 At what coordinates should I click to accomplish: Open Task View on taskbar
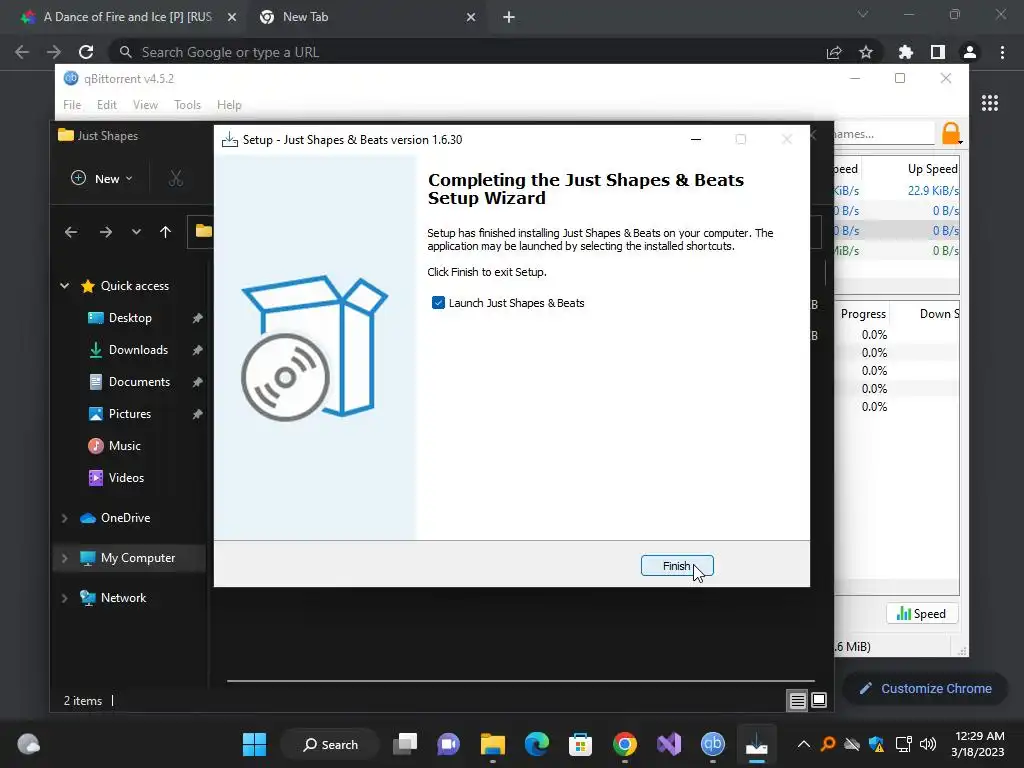(x=405, y=744)
